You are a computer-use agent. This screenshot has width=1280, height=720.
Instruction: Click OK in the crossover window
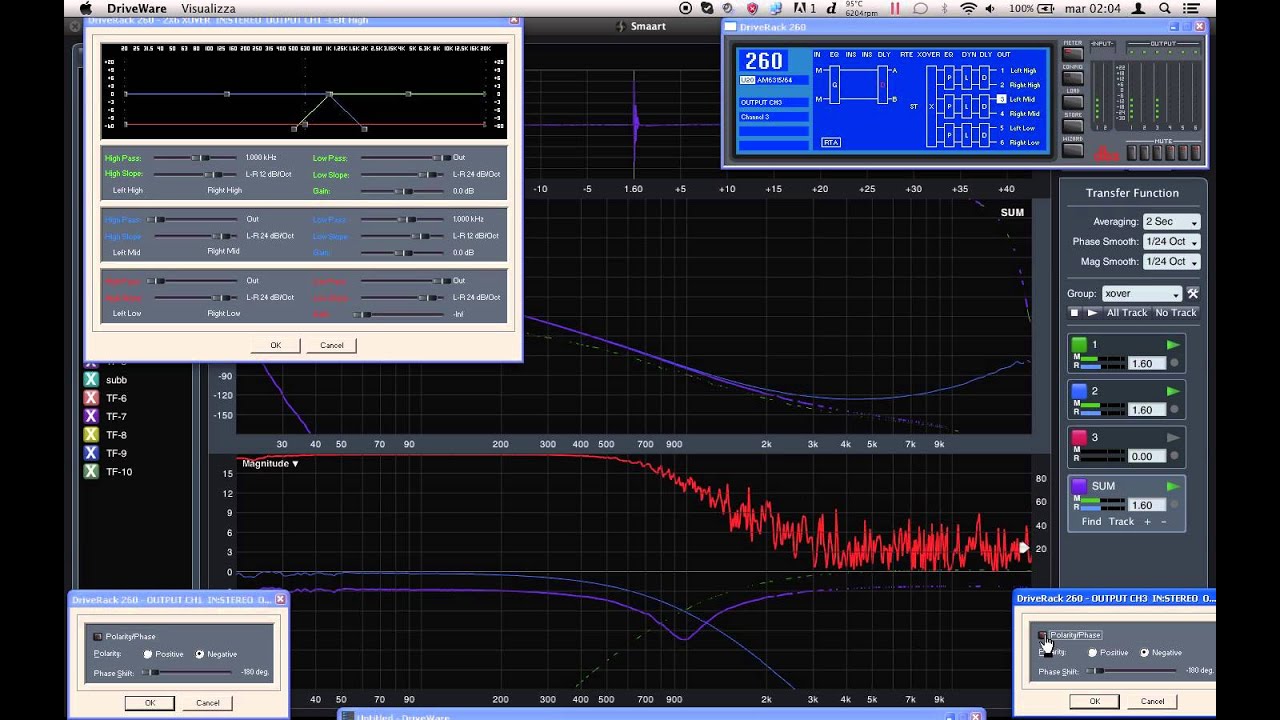click(x=276, y=345)
